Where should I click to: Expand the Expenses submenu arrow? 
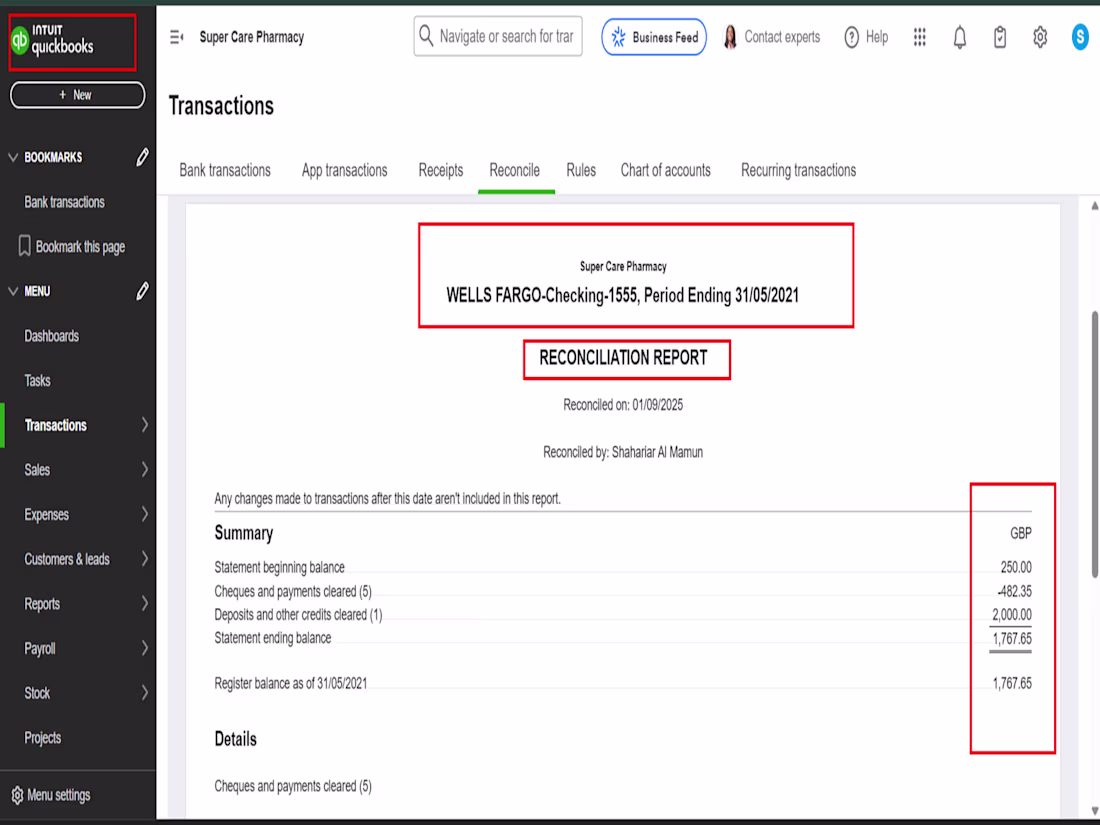145,514
